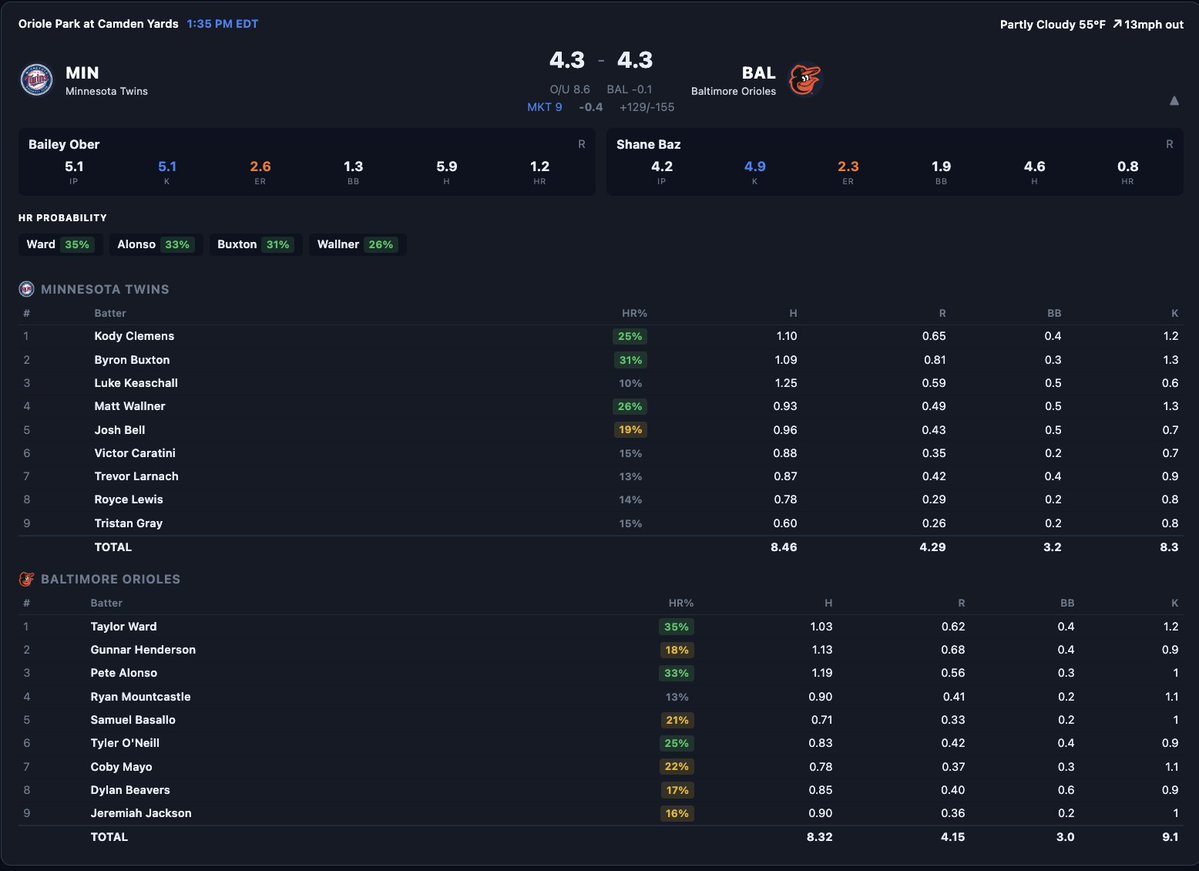
Task: Click the MKT 9 market total link
Action: (544, 107)
